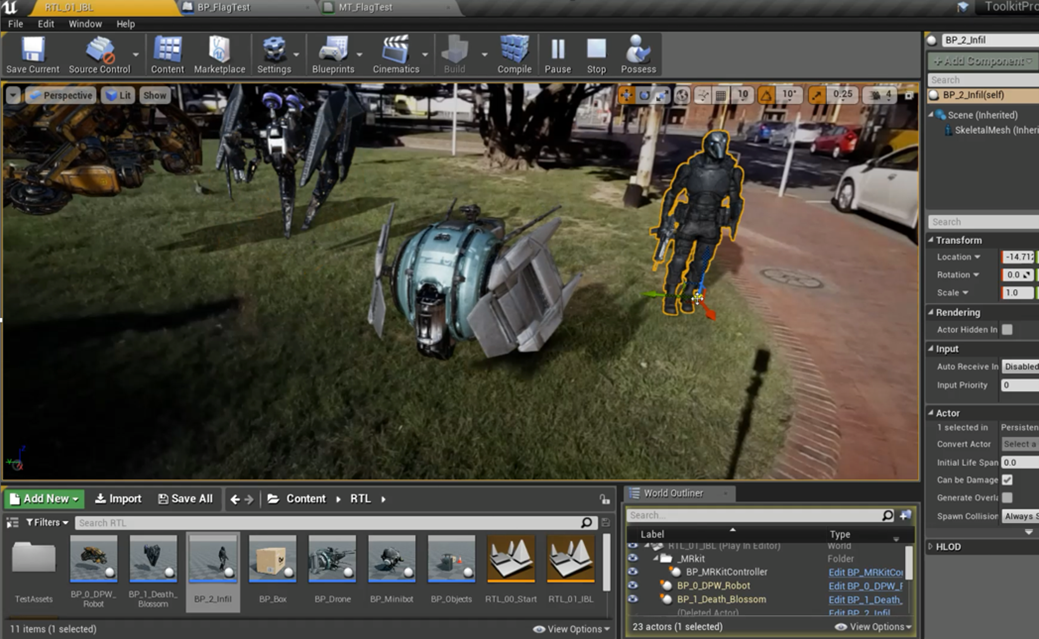1039x639 pixels.
Task: Click the Edit BP_0_DPW link
Action: click(865, 586)
